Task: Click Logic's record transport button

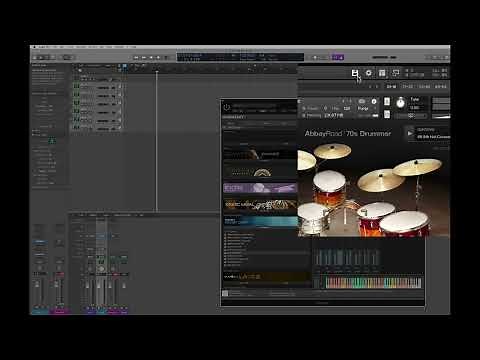Action: coord(166,58)
